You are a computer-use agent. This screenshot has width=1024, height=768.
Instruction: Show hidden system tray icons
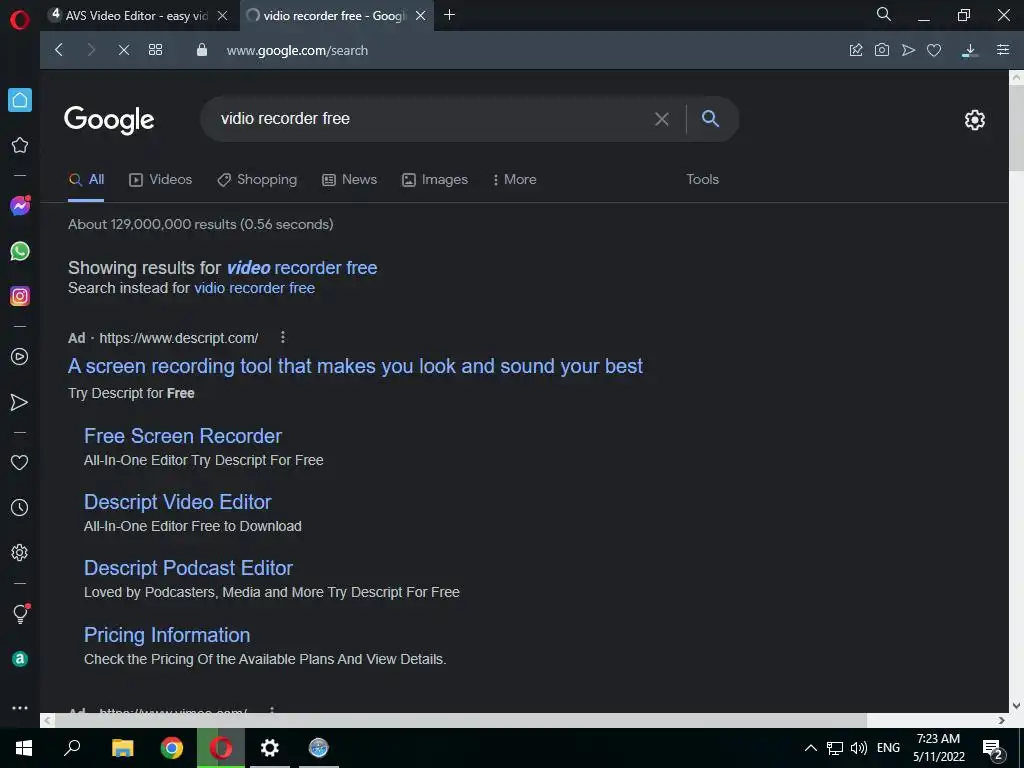coord(810,748)
